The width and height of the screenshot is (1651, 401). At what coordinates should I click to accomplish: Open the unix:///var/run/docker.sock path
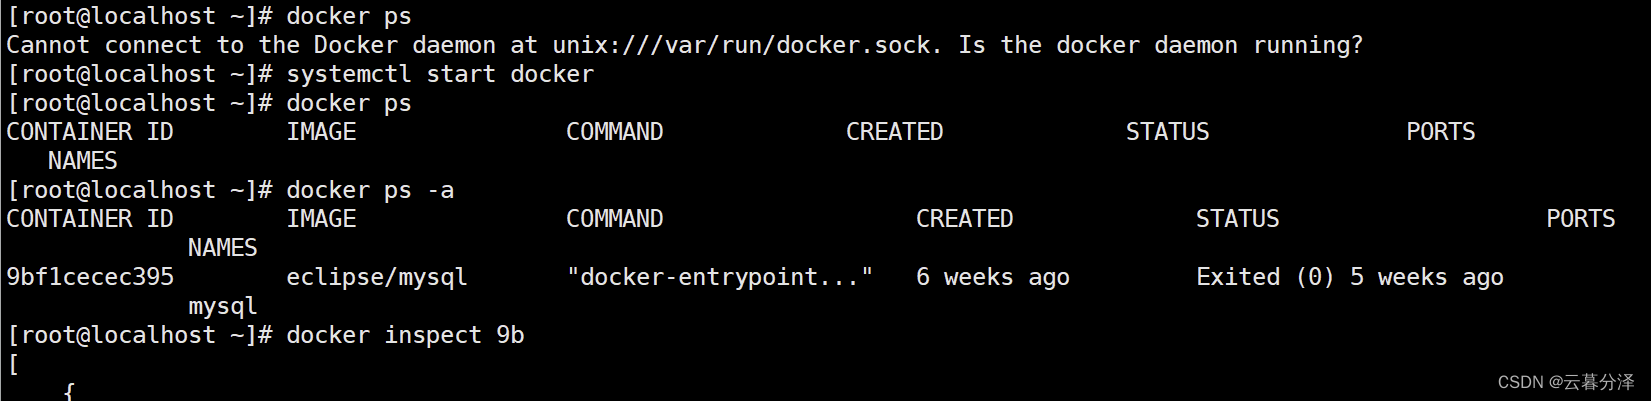(746, 45)
